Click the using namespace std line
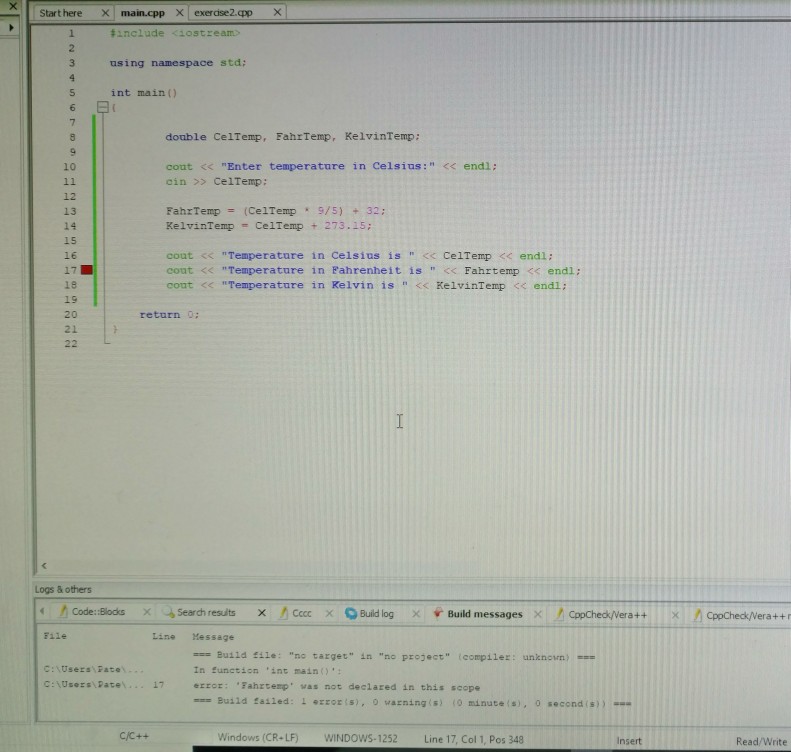Screen dimensions: 791x752 click(x=178, y=63)
